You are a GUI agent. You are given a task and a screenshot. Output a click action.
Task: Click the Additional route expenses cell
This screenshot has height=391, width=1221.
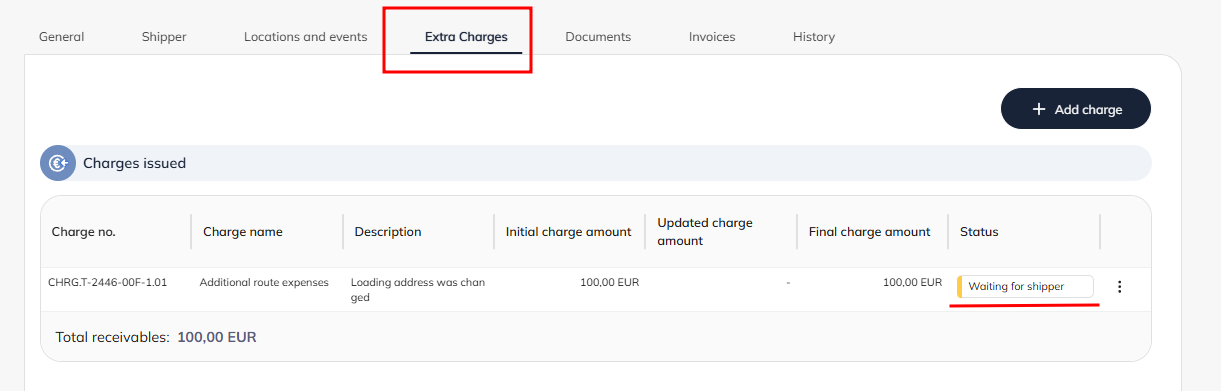click(264, 283)
